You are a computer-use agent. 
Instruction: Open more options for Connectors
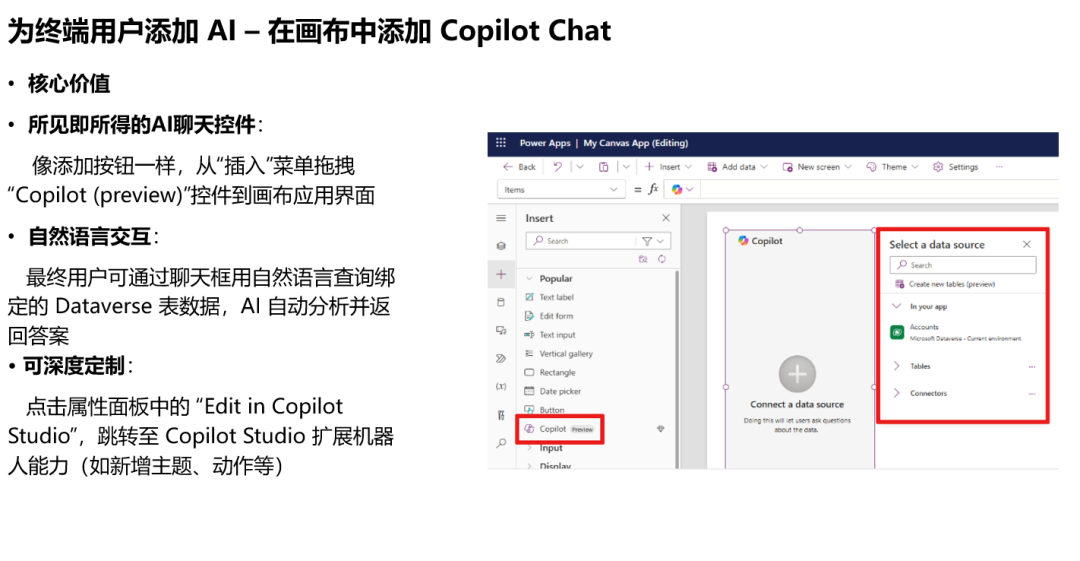(x=1032, y=394)
